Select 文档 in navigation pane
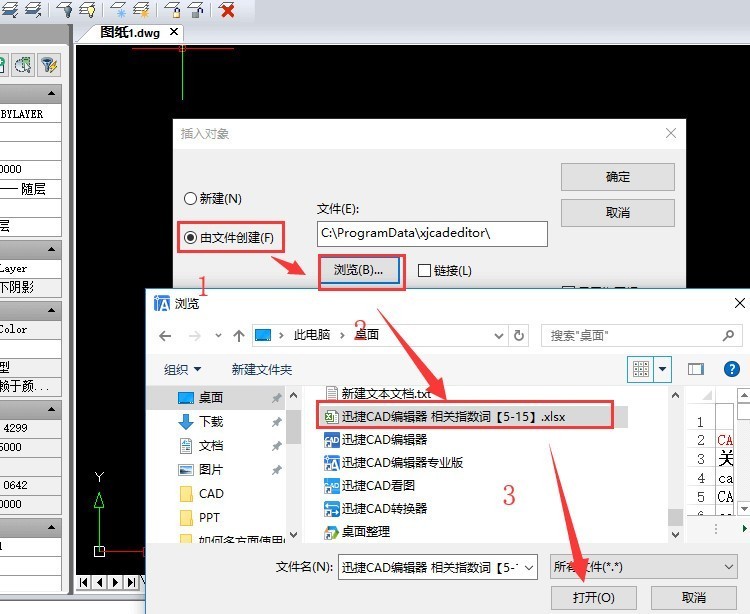The width and height of the screenshot is (750, 614). click(x=211, y=446)
